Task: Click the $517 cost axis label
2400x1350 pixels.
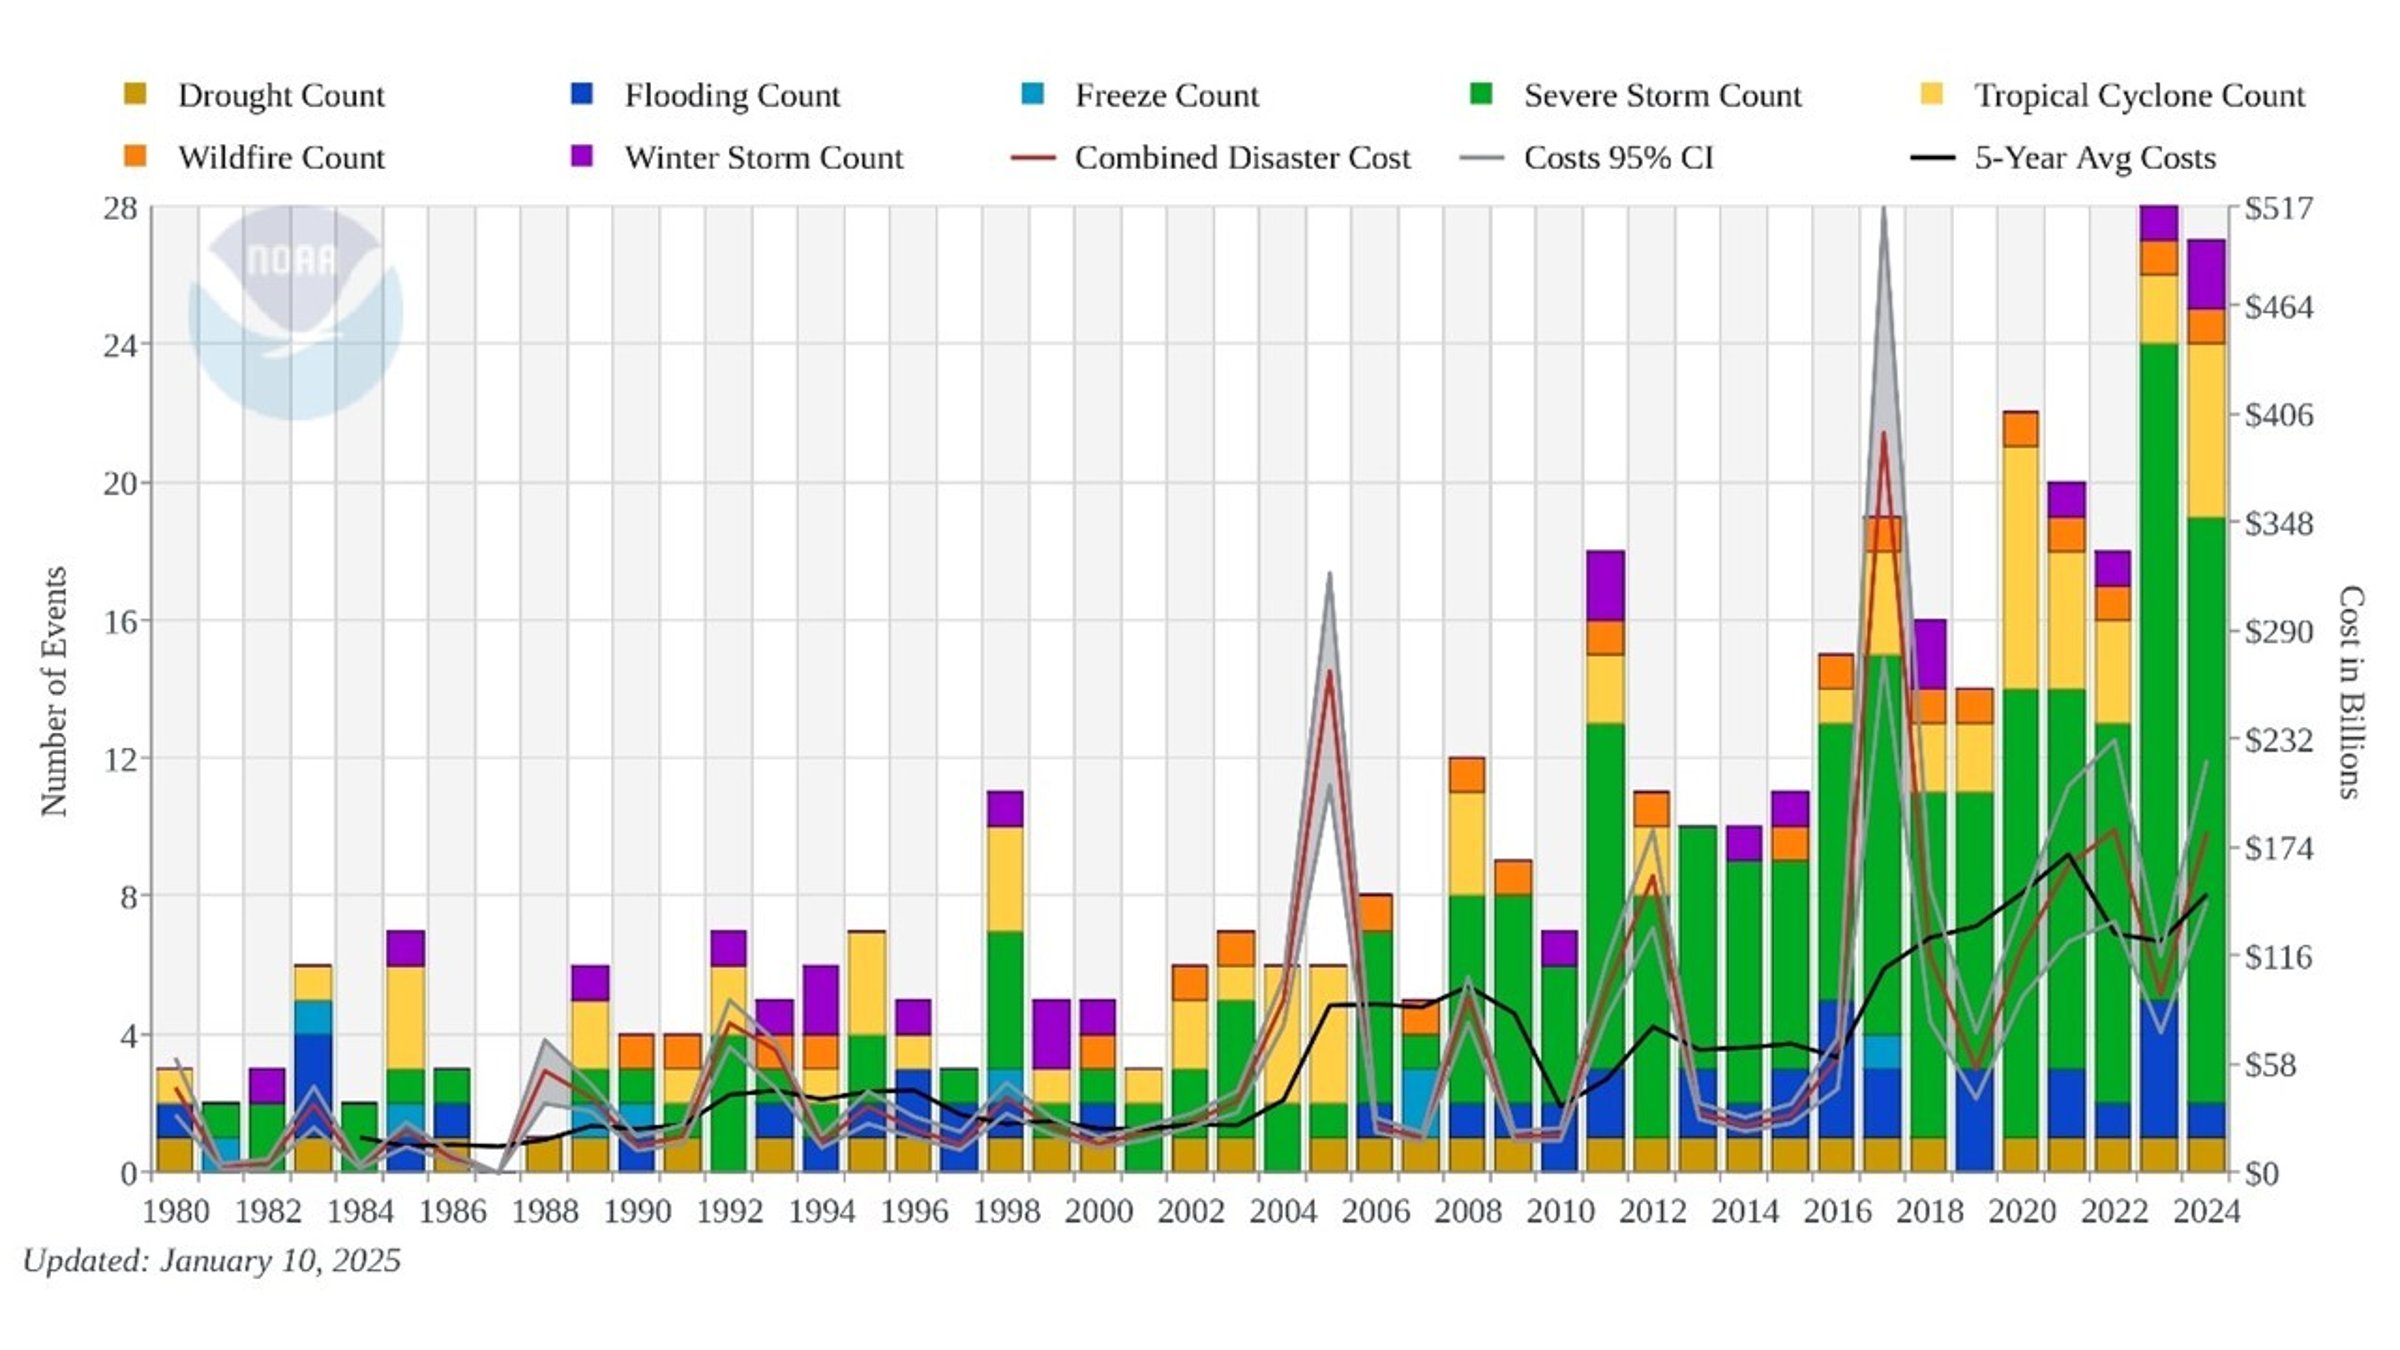Action: [x=2279, y=208]
